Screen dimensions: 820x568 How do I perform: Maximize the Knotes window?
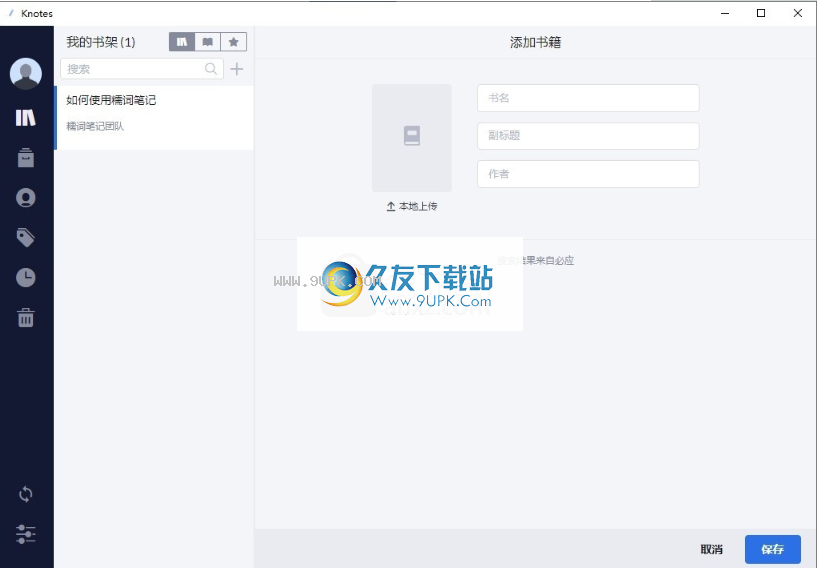click(x=761, y=13)
